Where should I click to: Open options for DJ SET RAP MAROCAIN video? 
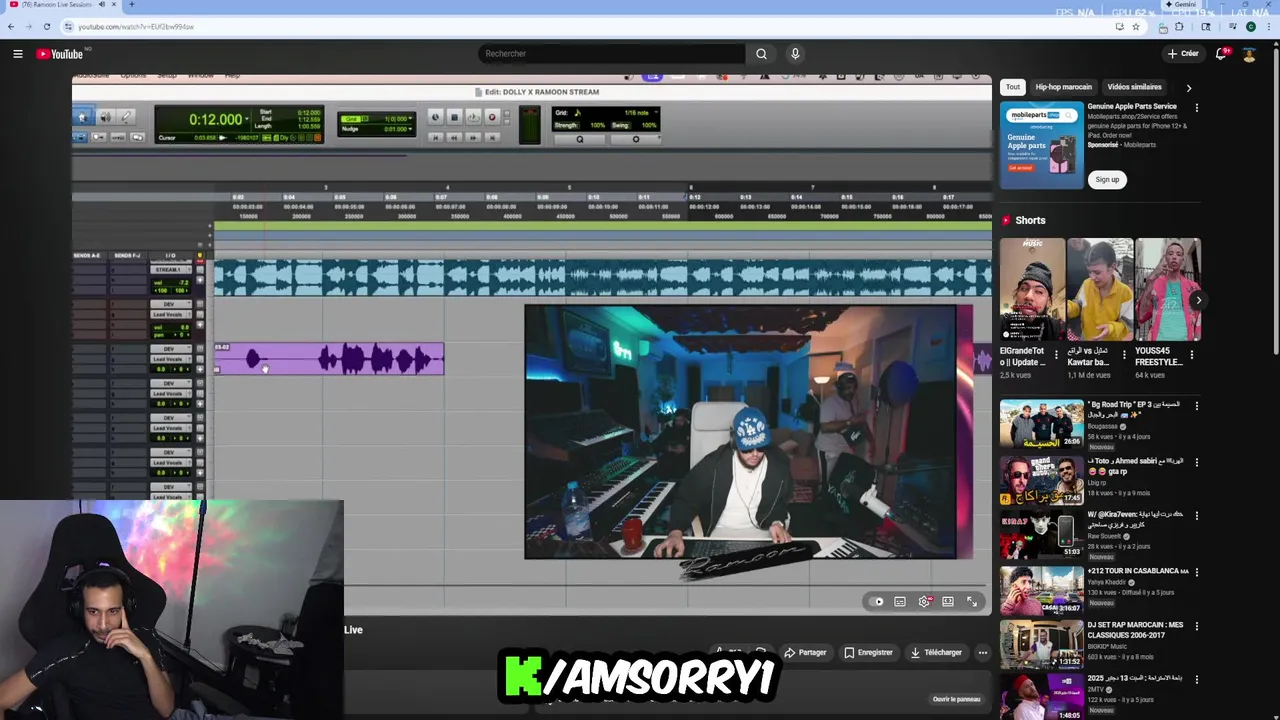(x=1196, y=627)
